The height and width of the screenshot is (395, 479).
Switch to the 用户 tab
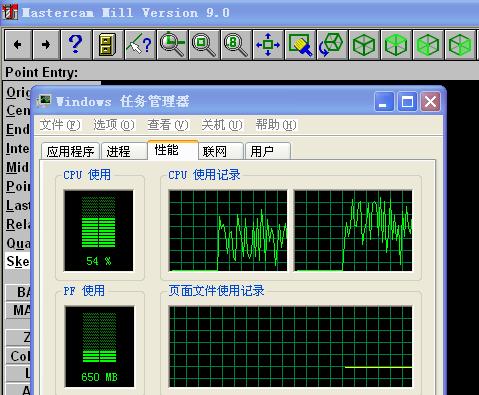click(x=268, y=151)
